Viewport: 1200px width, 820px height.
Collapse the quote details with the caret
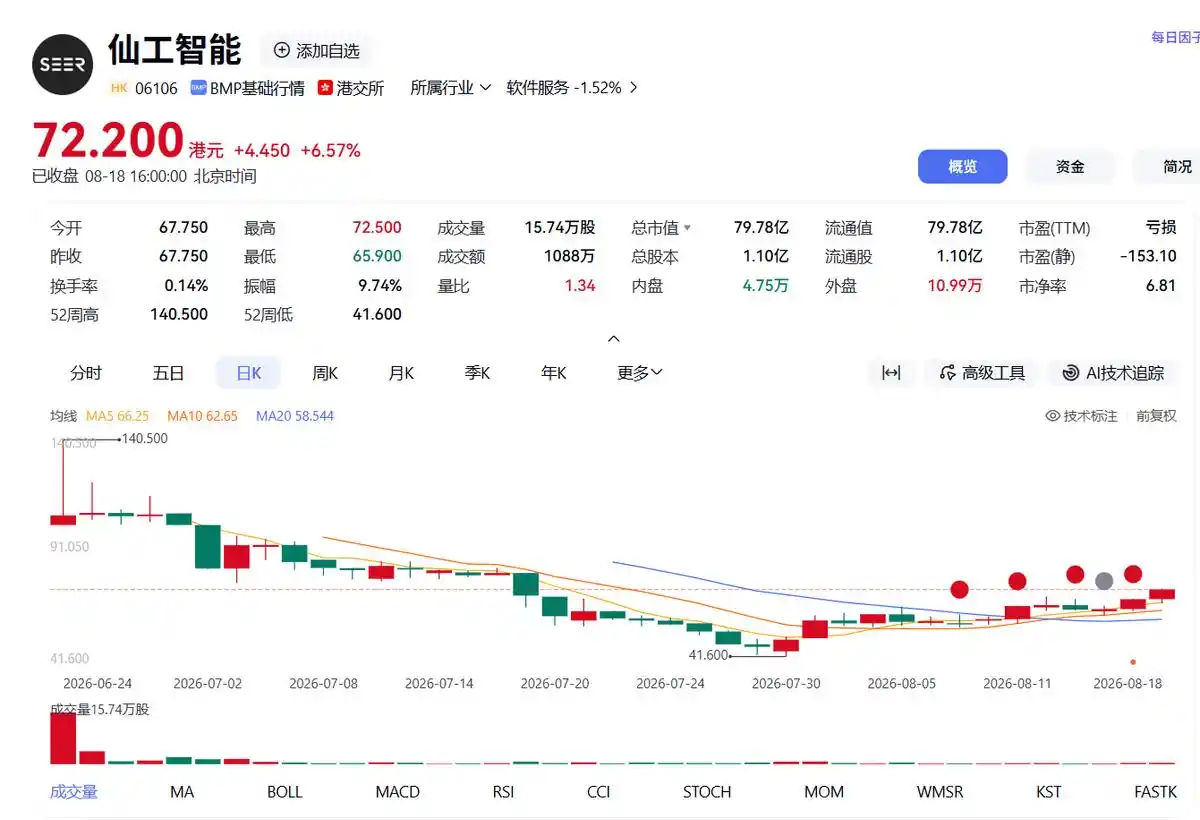coord(614,339)
